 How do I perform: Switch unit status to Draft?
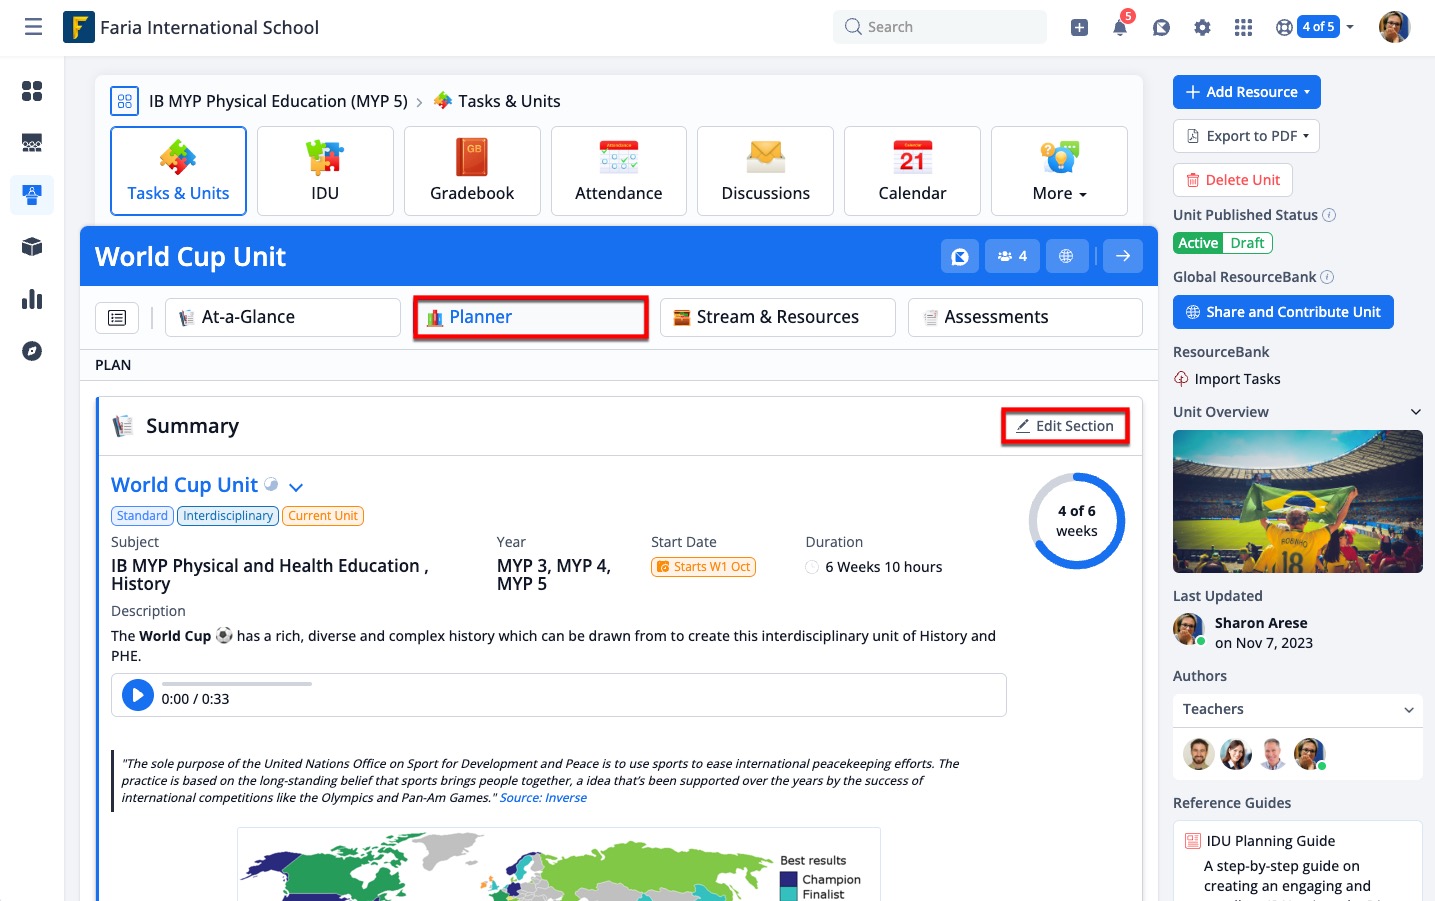pos(1247,243)
